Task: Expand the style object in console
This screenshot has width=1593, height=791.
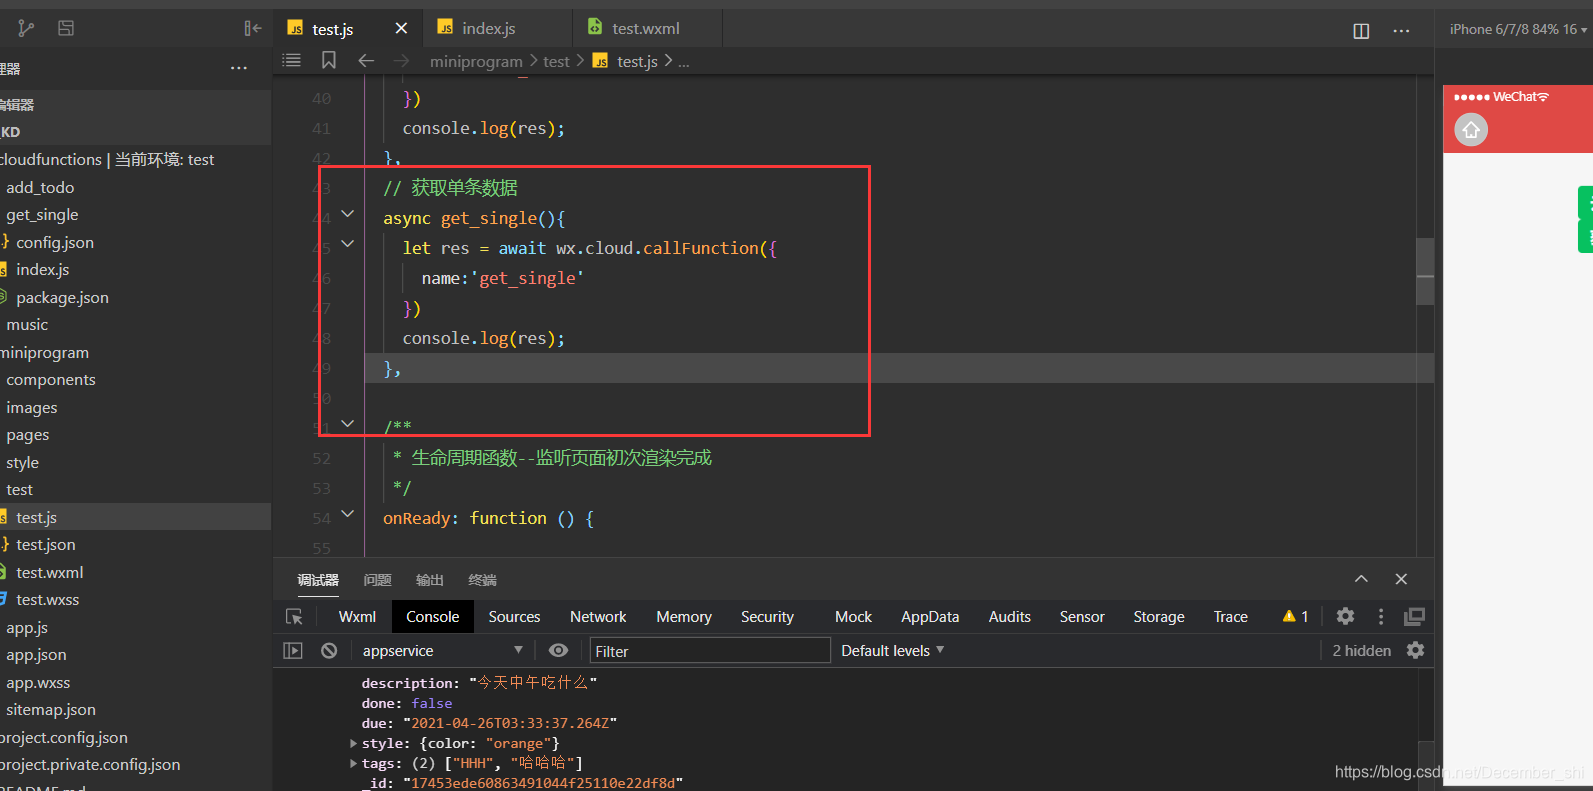Action: 353,743
